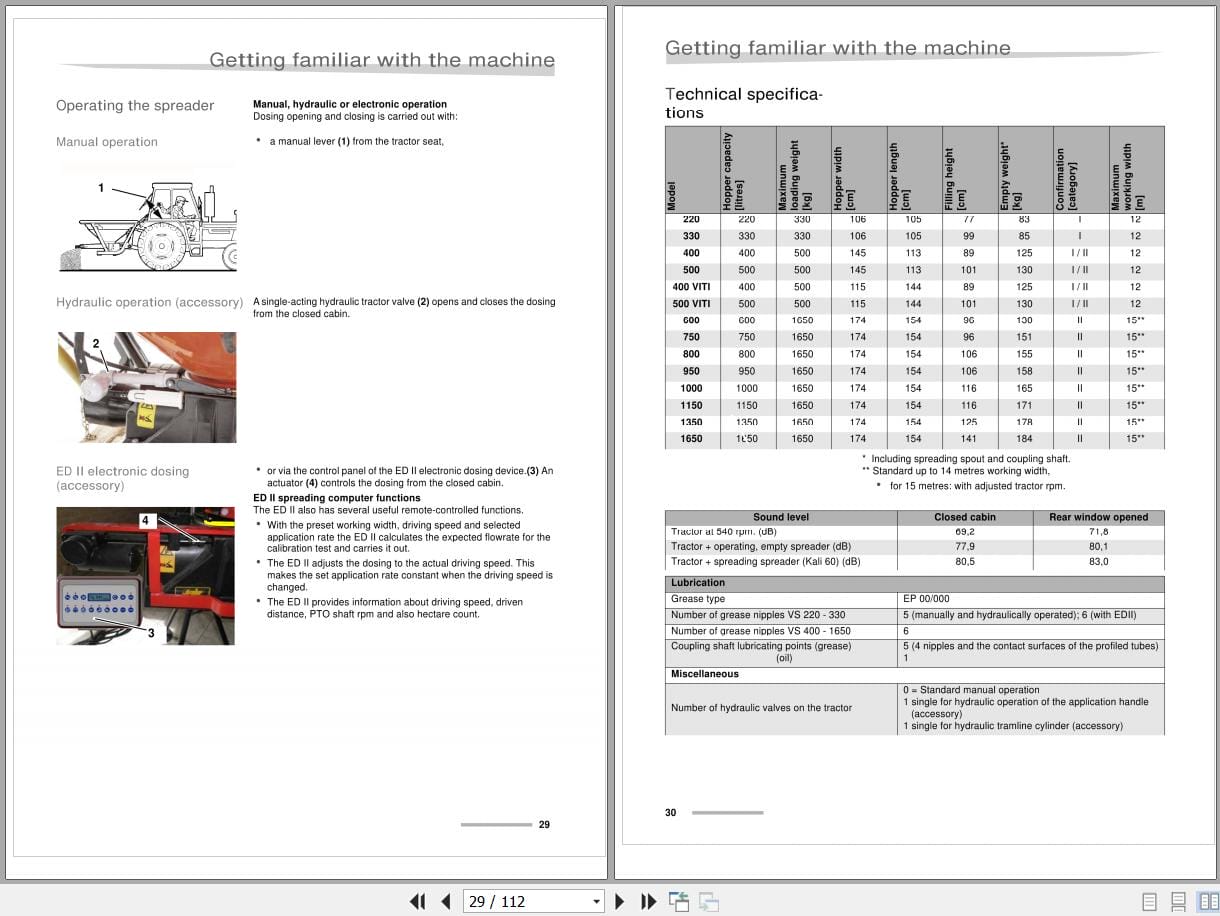1220x916 pixels.
Task: Jump to the last page
Action: point(648,901)
